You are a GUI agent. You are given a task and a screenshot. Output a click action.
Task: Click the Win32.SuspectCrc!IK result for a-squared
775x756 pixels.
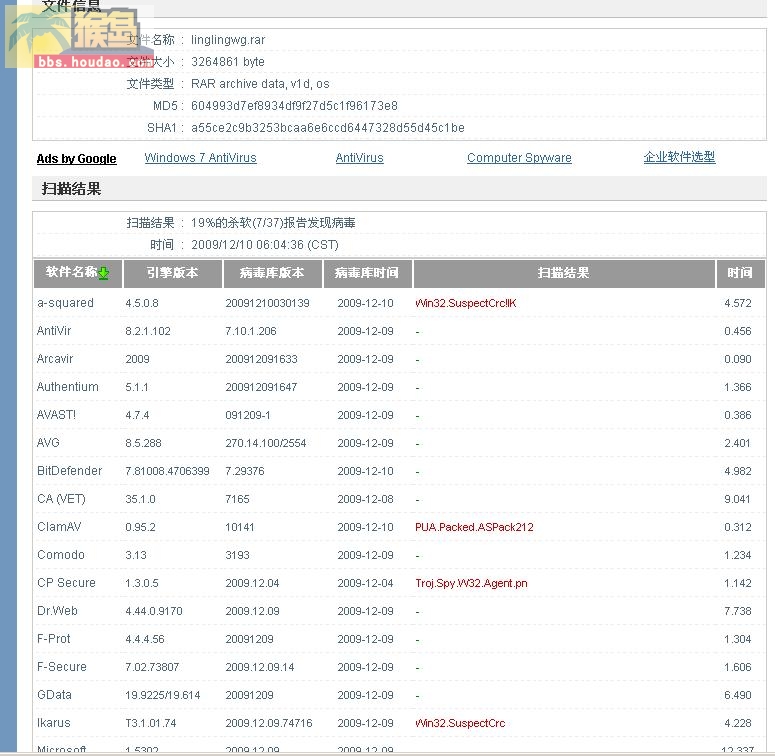click(x=466, y=303)
